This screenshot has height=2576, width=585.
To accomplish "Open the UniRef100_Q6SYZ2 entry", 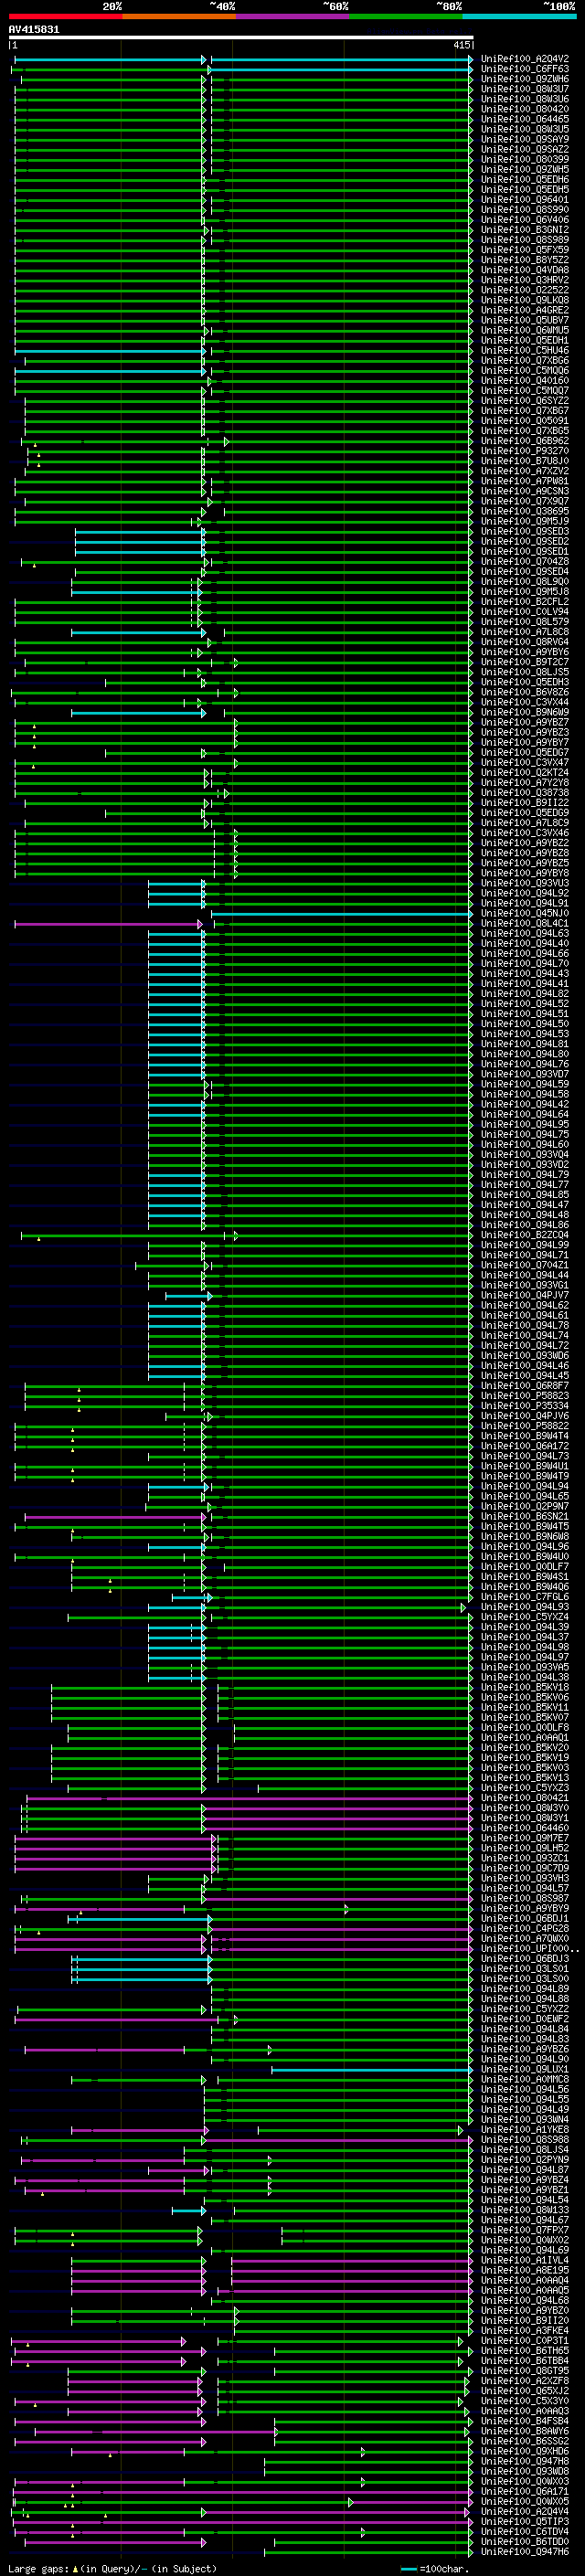I will (525, 401).
